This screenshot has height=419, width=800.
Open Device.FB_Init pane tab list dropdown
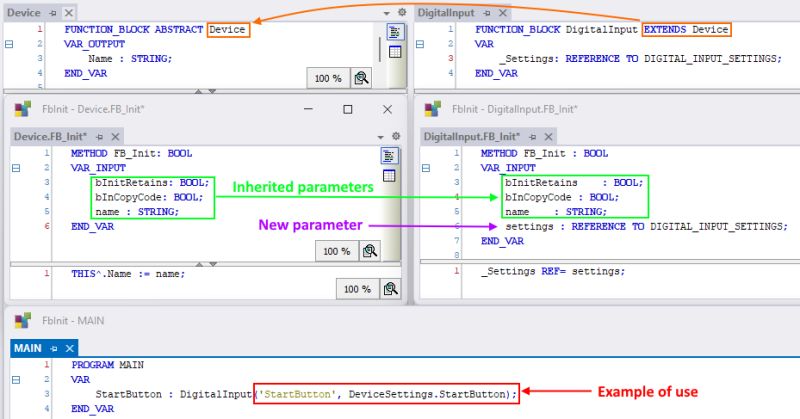pyautogui.click(x=380, y=137)
